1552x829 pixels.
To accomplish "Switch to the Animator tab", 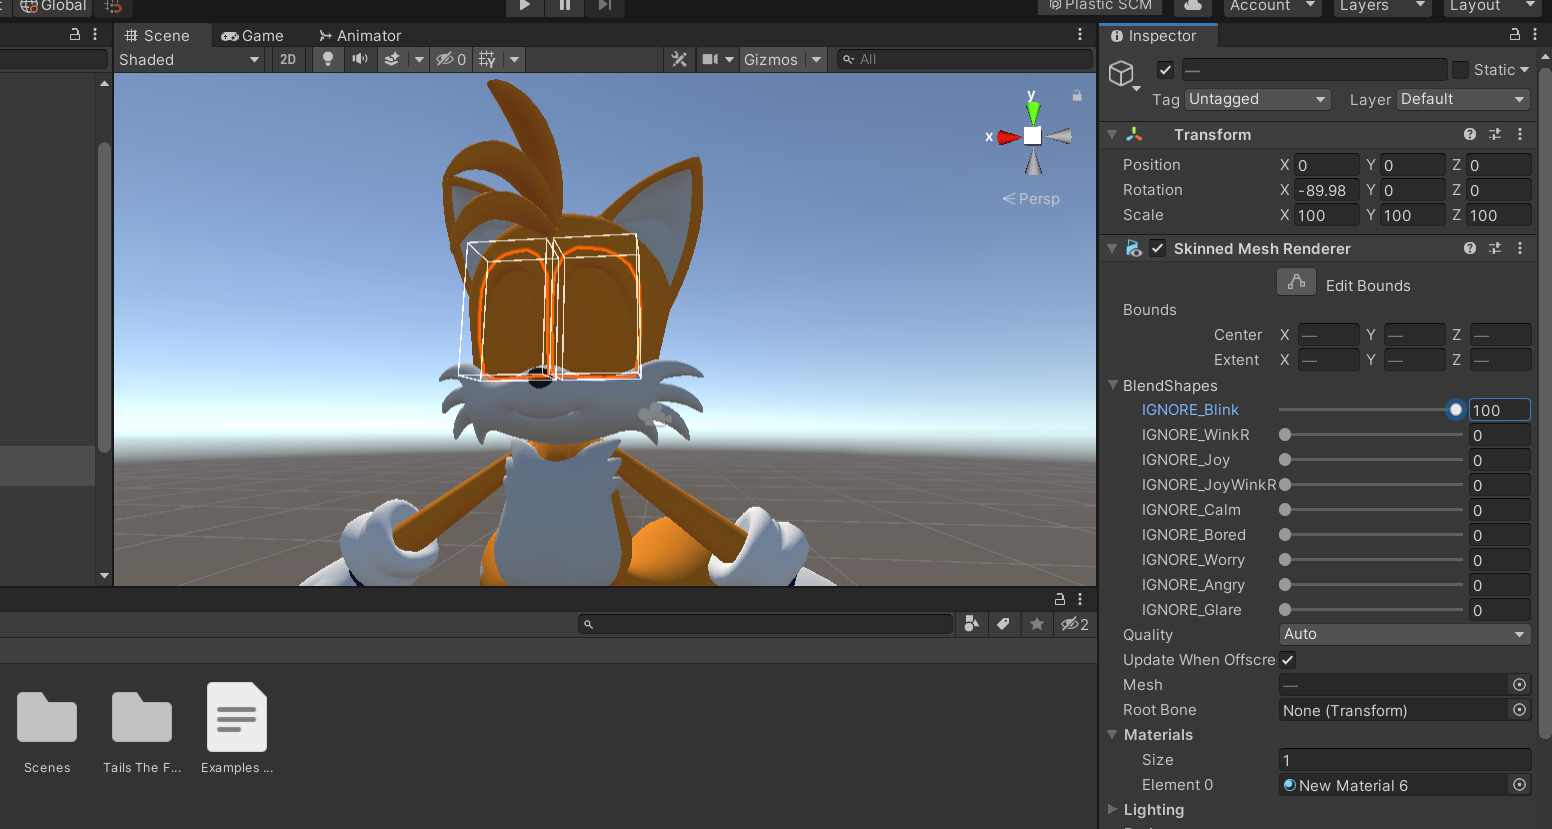I will tap(360, 36).
